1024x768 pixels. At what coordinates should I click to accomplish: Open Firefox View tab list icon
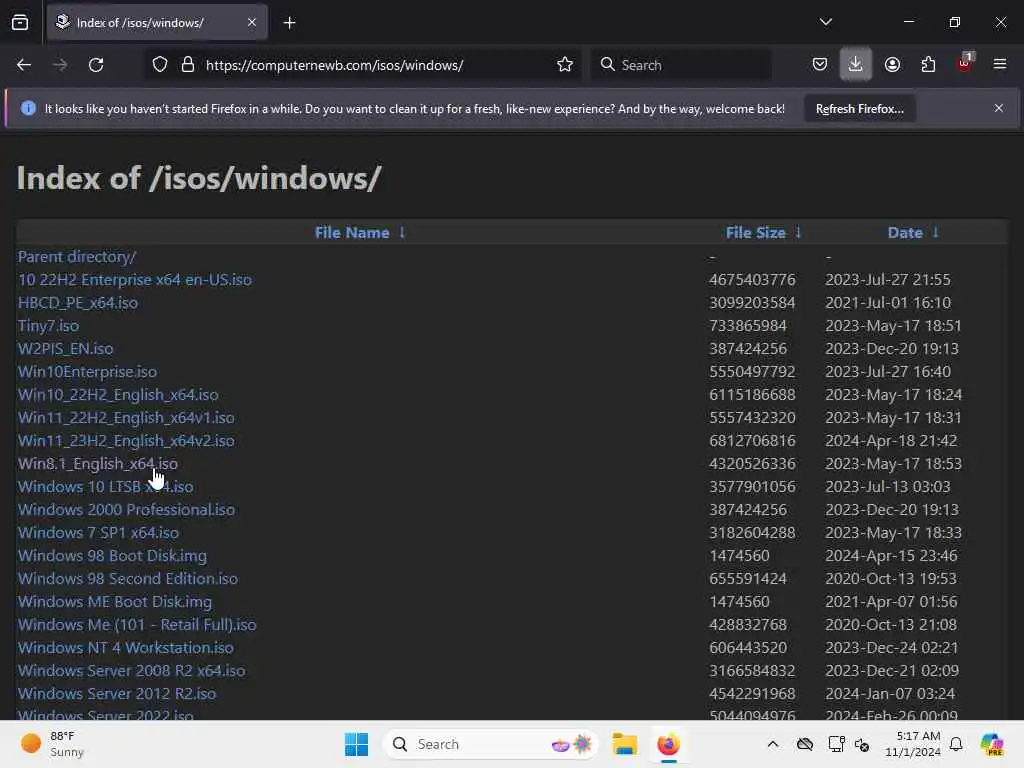pos(20,23)
